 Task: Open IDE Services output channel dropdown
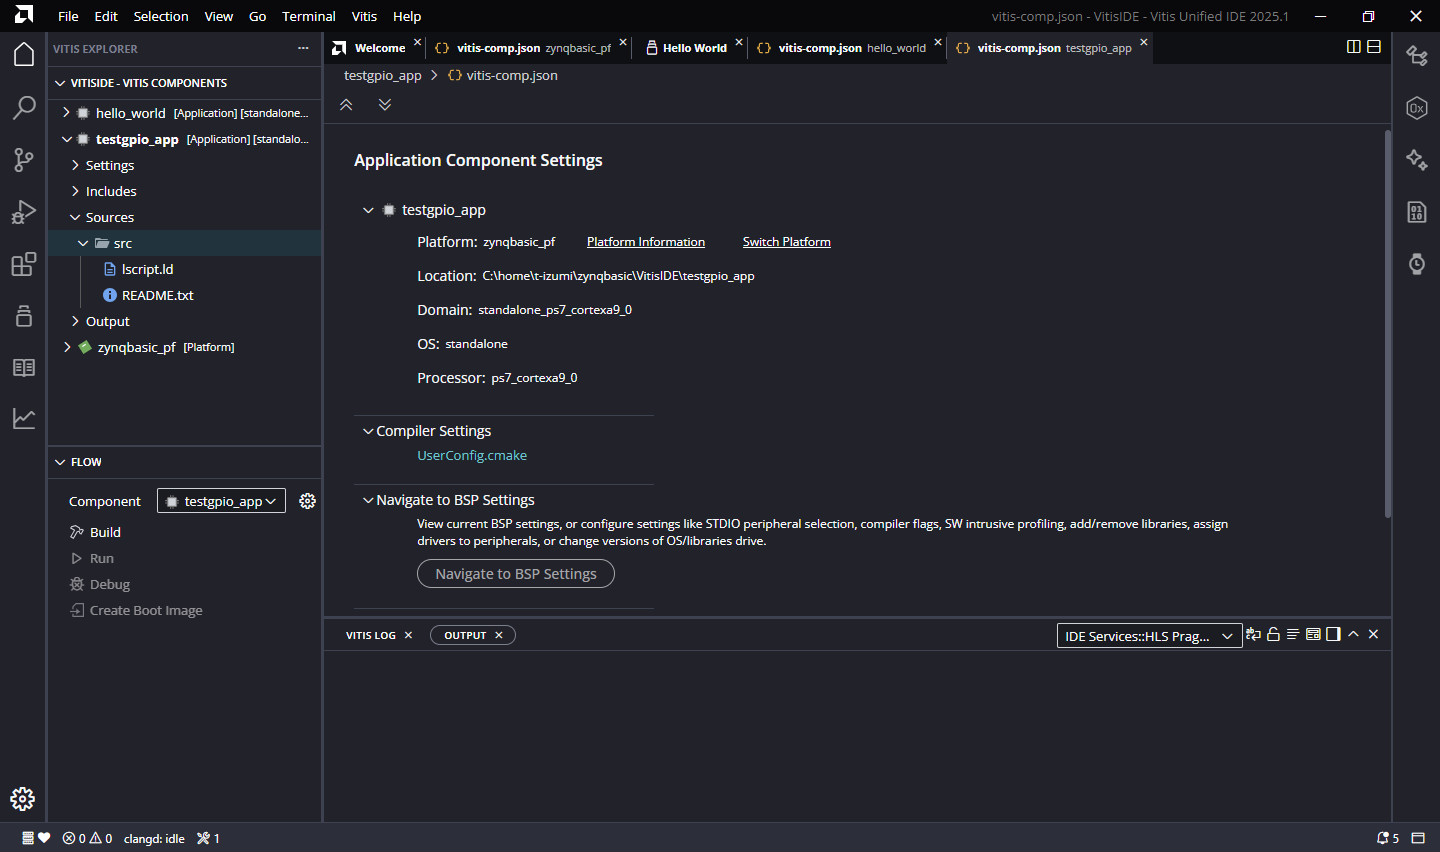click(1149, 636)
